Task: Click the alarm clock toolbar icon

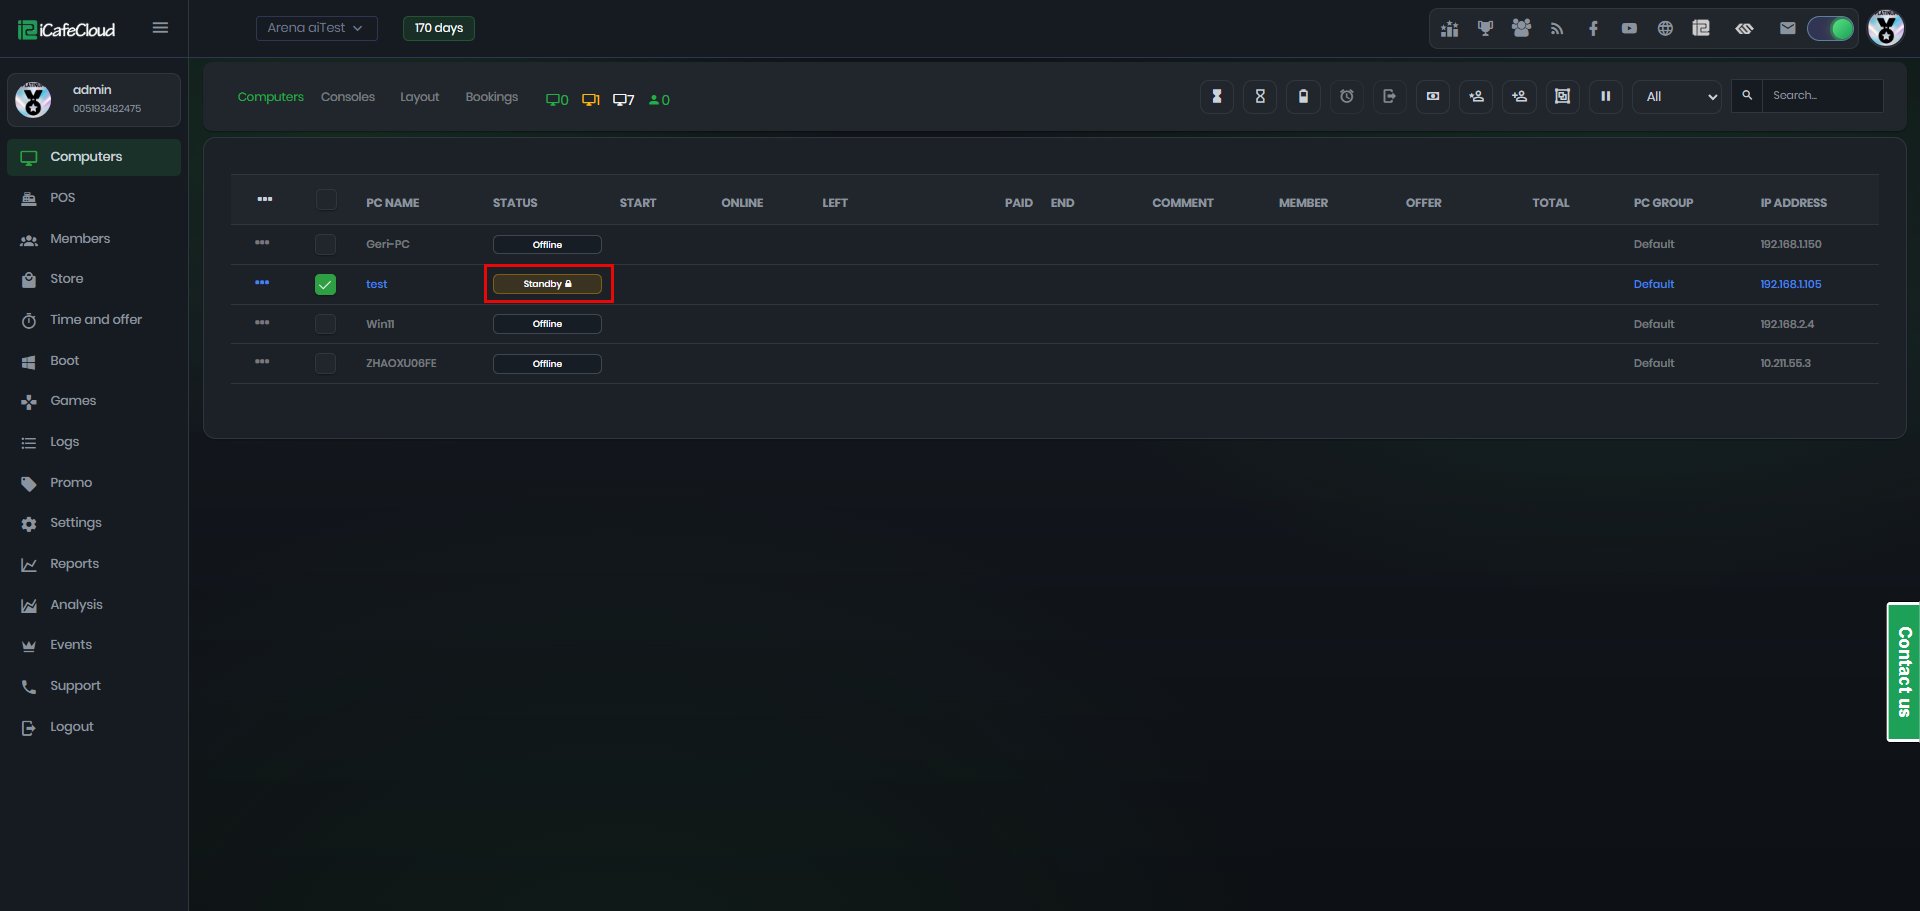Action: click(x=1347, y=97)
